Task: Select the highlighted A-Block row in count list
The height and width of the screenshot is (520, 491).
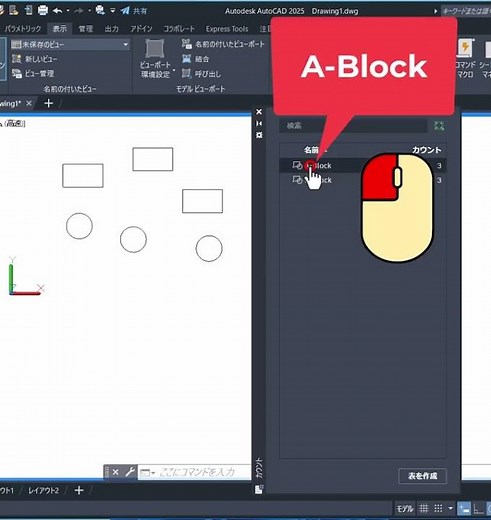Action: [363, 165]
